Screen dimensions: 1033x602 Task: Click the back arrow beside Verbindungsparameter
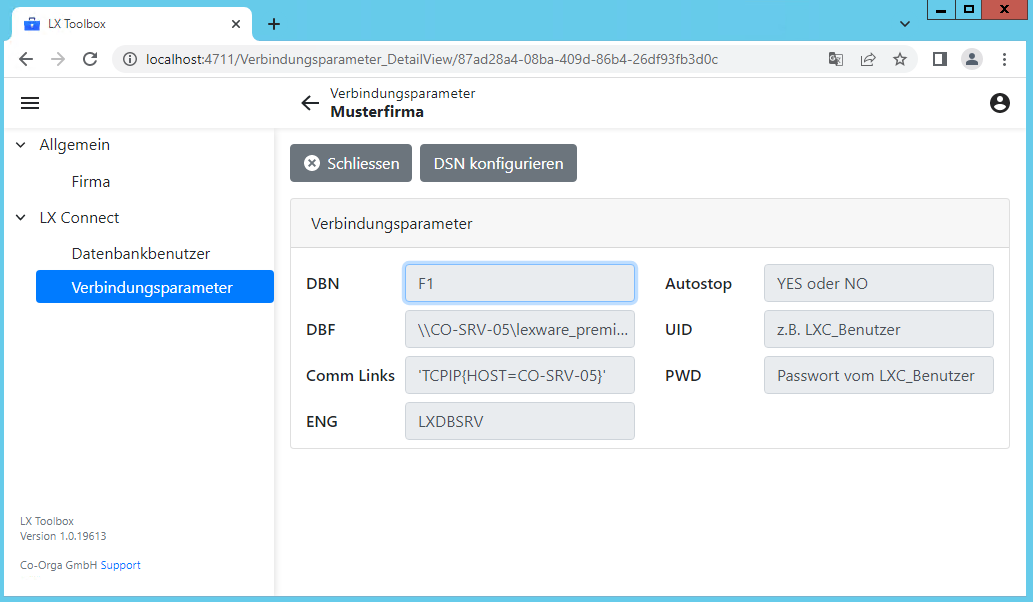(310, 103)
